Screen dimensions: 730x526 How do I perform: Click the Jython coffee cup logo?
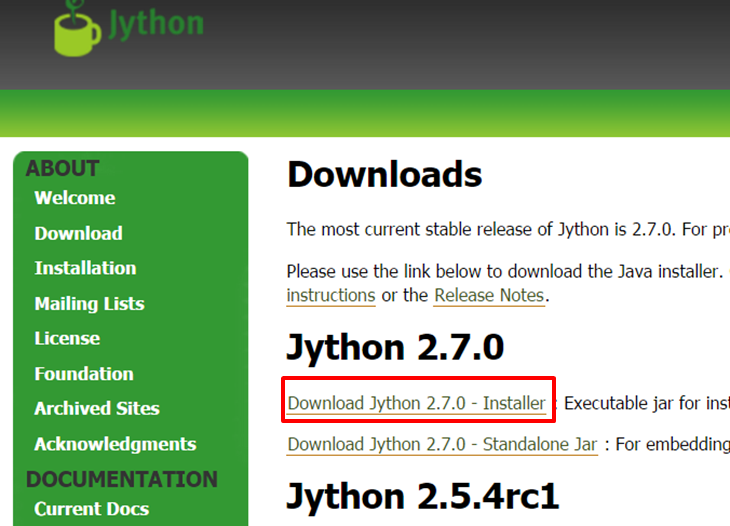[x=77, y=29]
